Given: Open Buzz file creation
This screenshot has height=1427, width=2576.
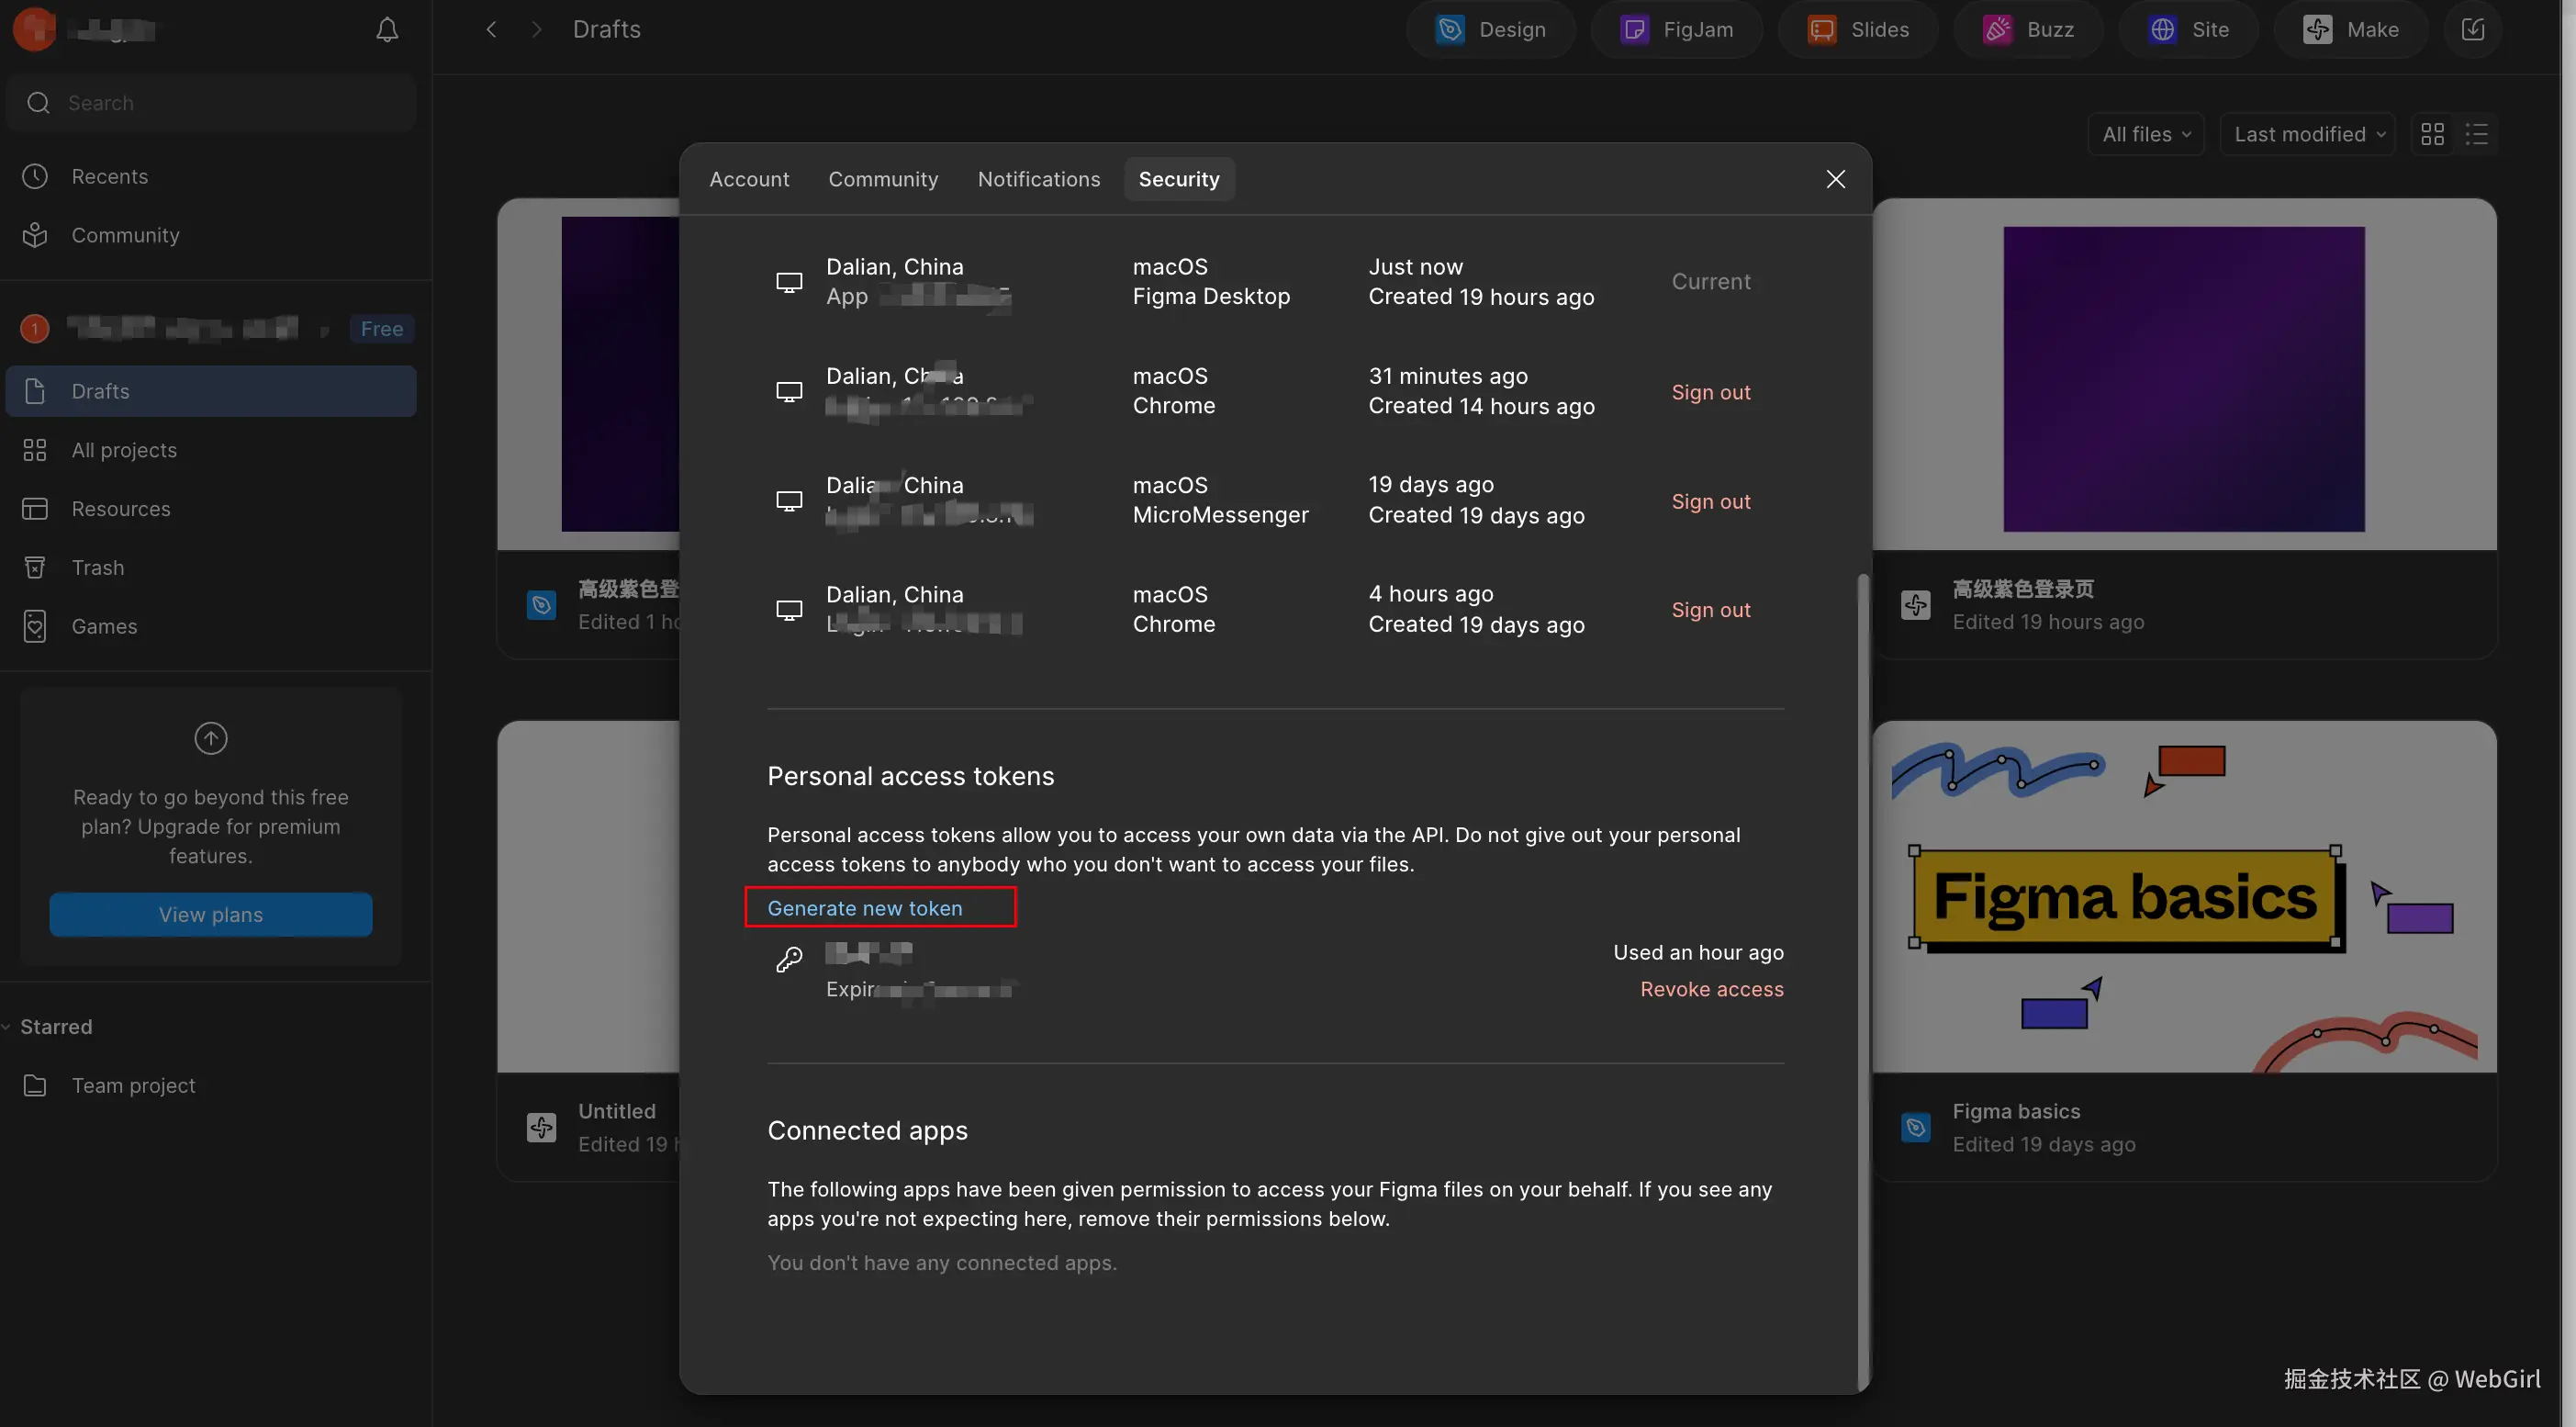Looking at the screenshot, I should coord(2028,30).
